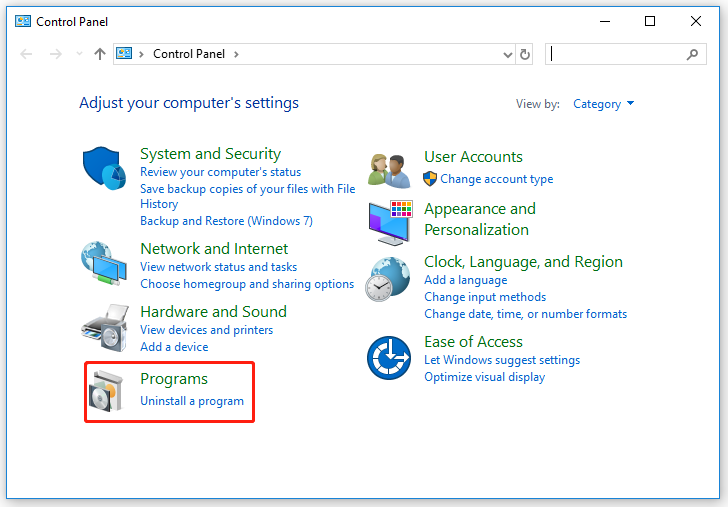Image resolution: width=728 pixels, height=507 pixels.
Task: Click Add a language
Action: pyautogui.click(x=466, y=280)
